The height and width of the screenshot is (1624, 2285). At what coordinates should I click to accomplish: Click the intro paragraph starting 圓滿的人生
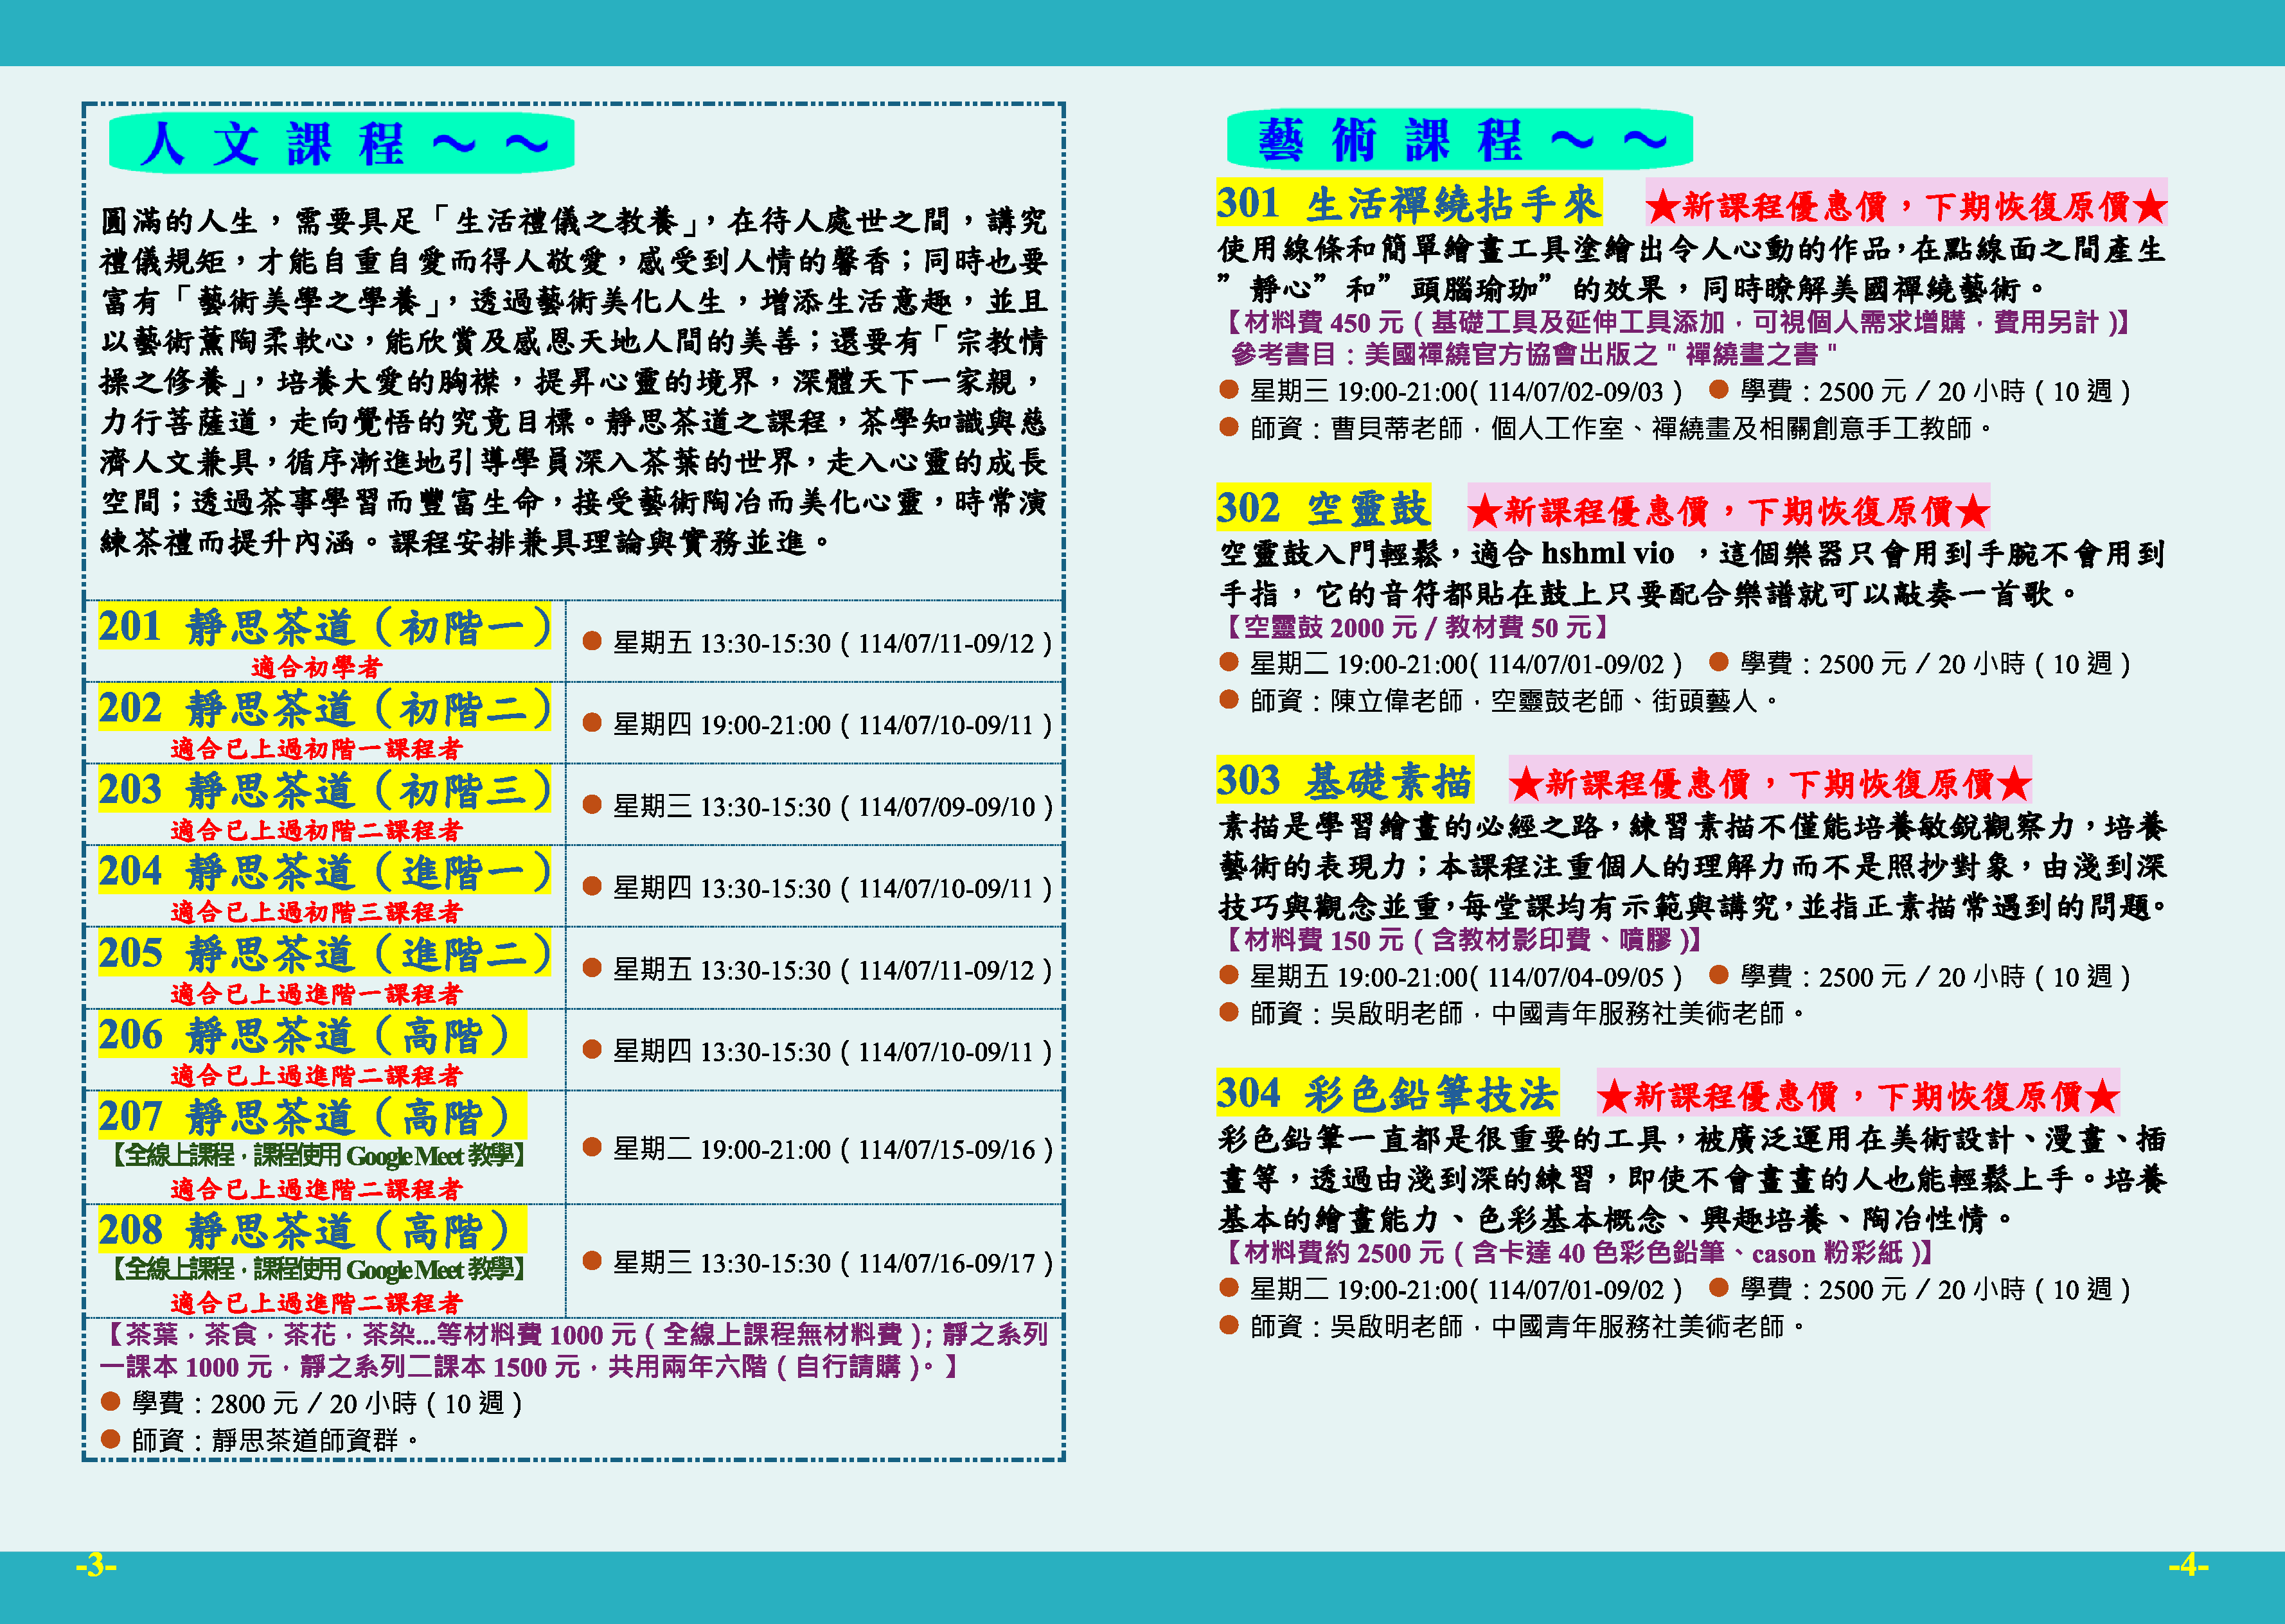(x=574, y=381)
